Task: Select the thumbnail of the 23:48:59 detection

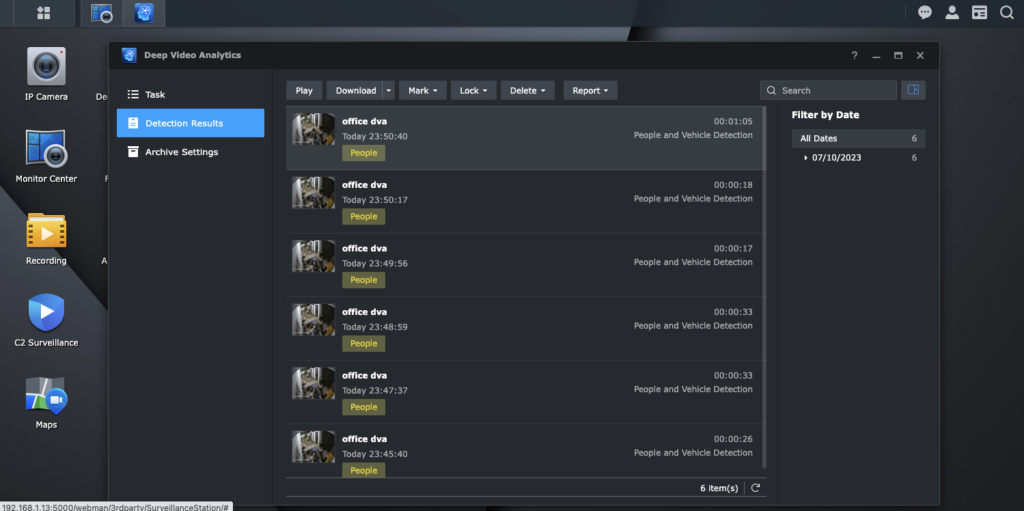Action: [313, 320]
